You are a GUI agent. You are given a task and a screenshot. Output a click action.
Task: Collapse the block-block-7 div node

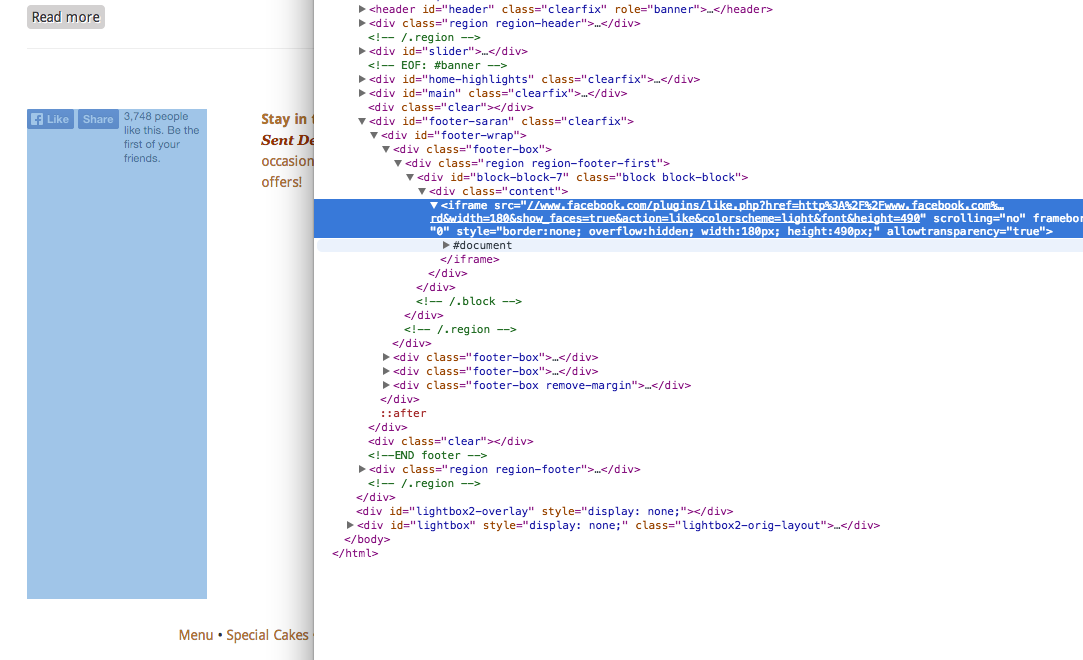410,177
